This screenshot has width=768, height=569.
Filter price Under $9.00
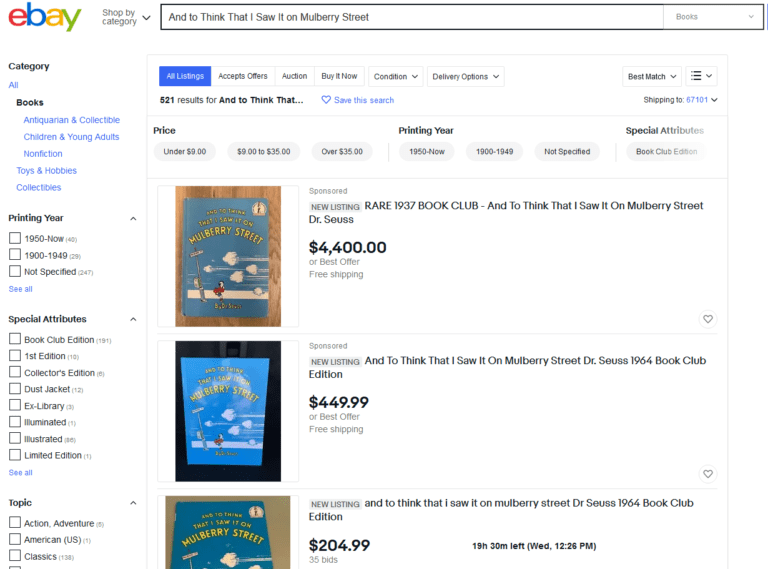coord(185,152)
